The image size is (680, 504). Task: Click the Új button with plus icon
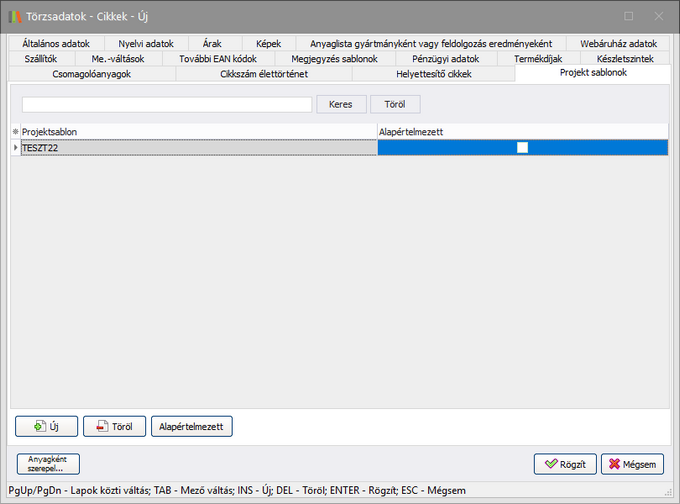tap(46, 427)
